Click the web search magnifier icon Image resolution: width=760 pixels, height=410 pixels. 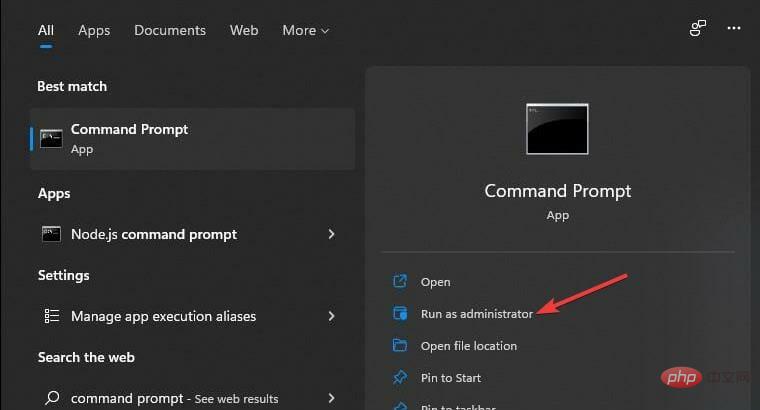coord(52,398)
